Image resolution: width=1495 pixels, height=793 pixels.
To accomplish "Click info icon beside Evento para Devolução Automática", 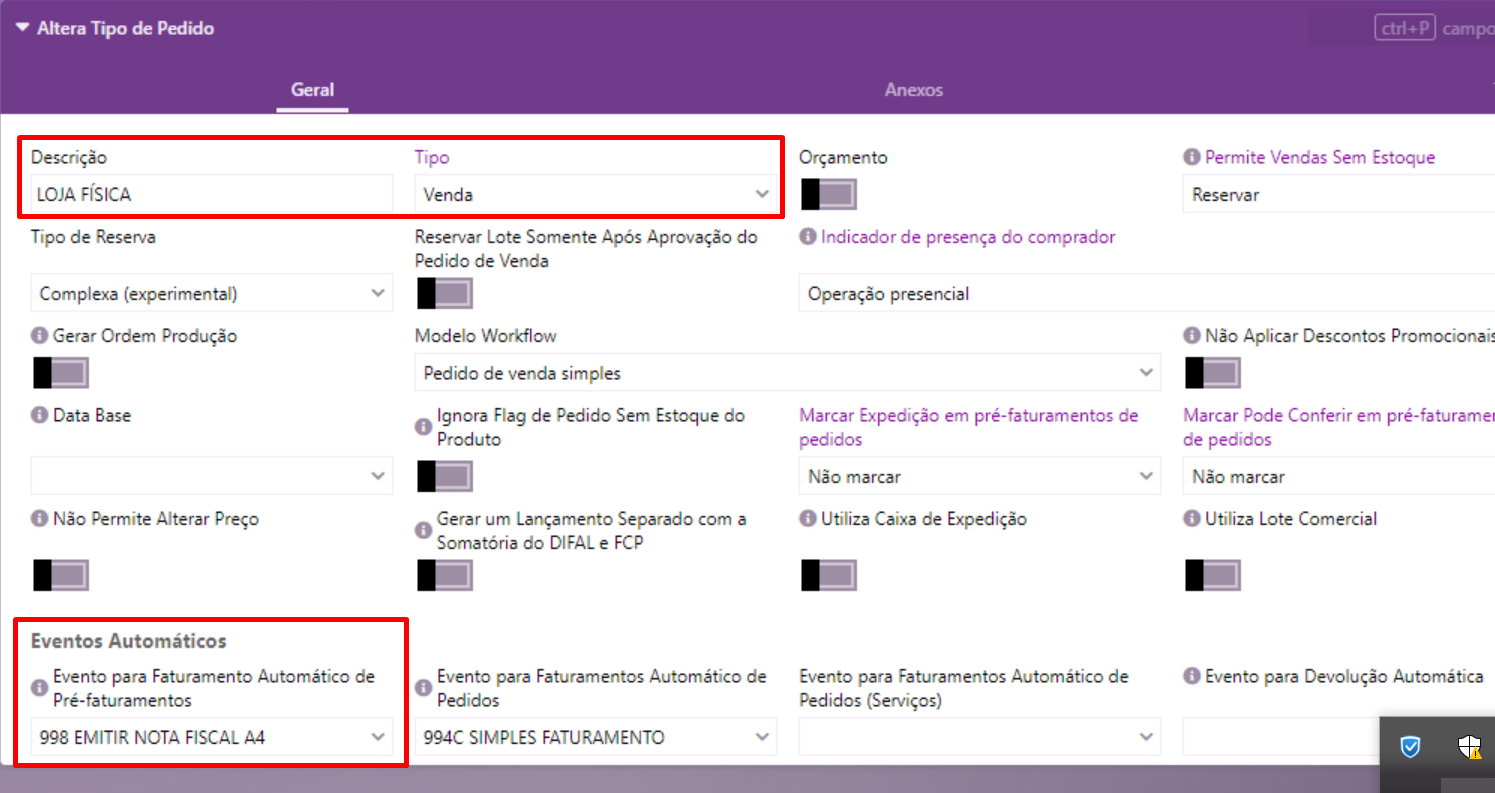I will point(1192,676).
